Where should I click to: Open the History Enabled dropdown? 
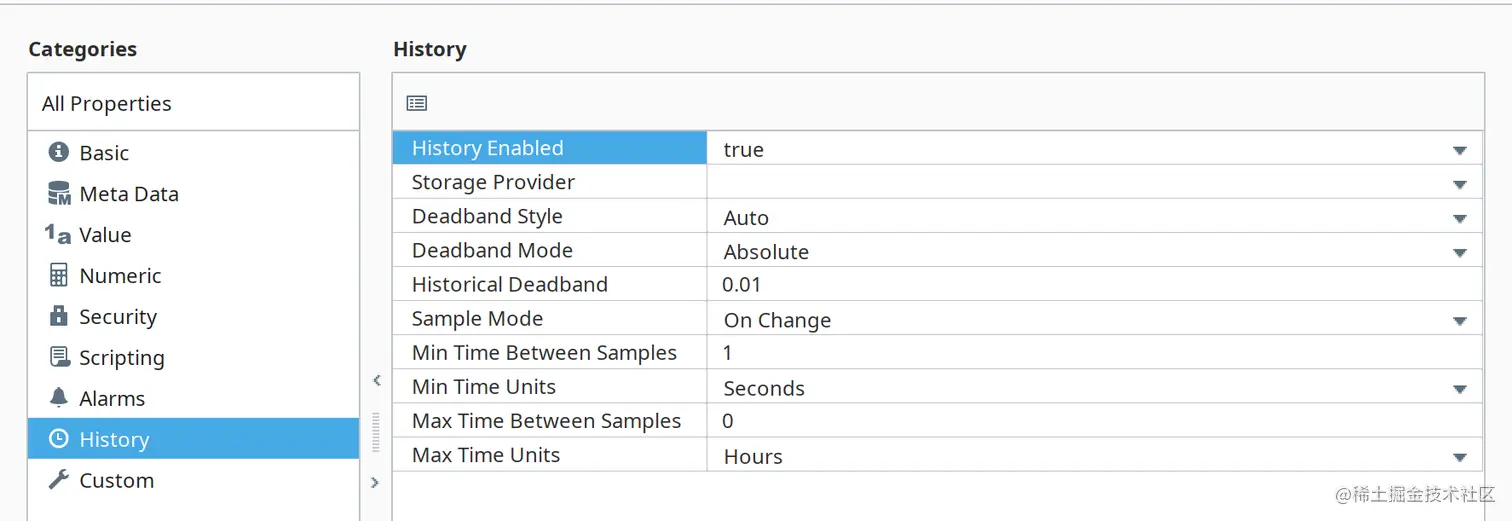tap(1459, 150)
